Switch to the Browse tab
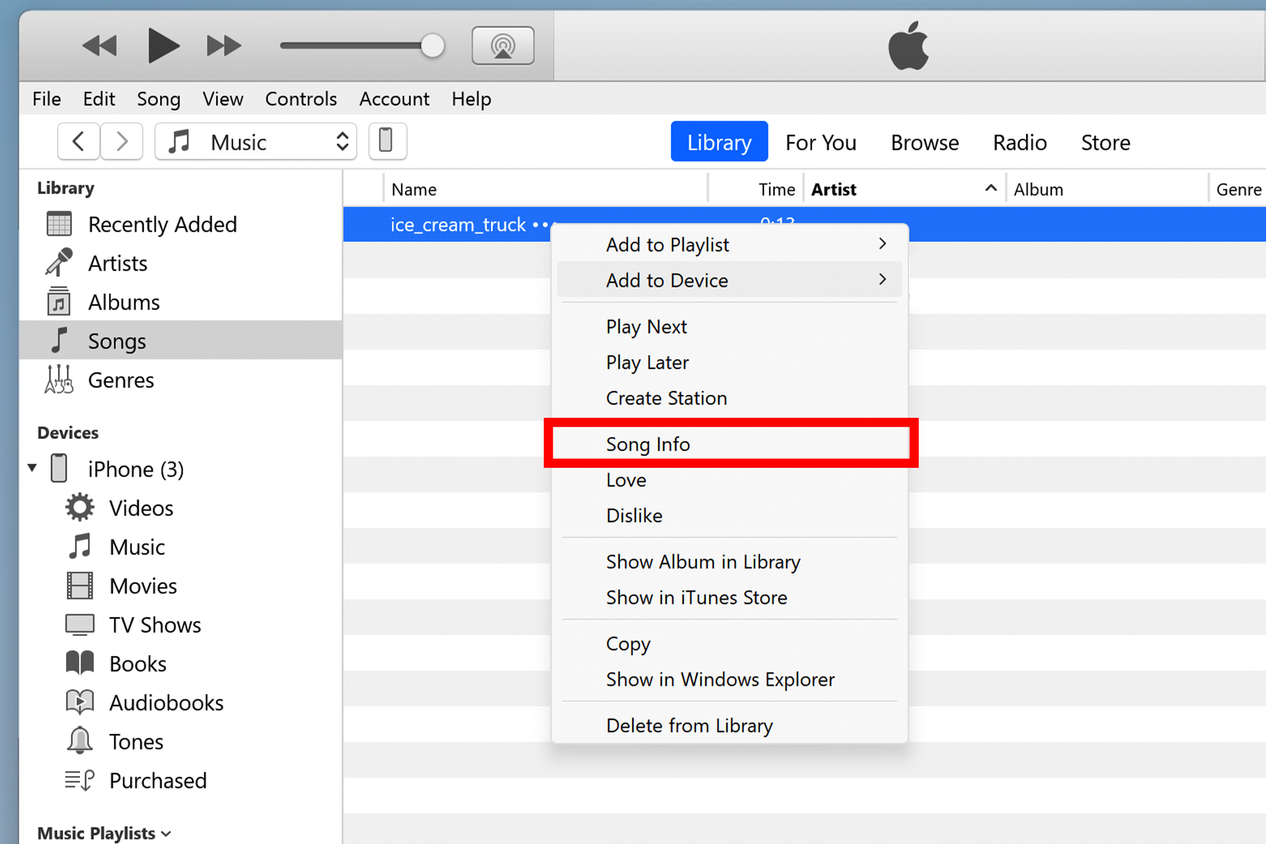Screen dimensions: 1266x844 coord(925,142)
